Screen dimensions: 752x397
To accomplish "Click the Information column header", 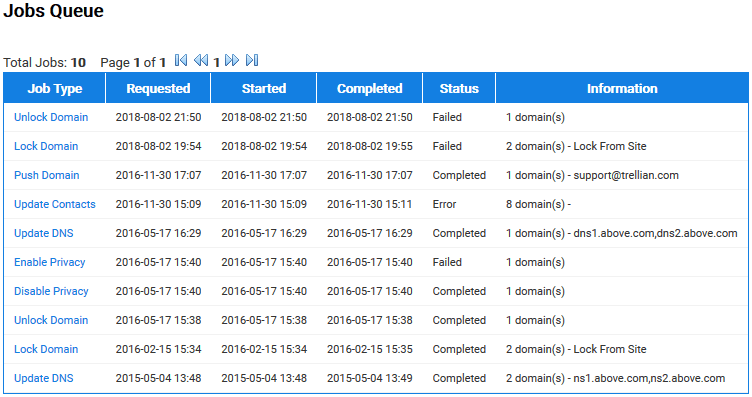I will pyautogui.click(x=622, y=88).
